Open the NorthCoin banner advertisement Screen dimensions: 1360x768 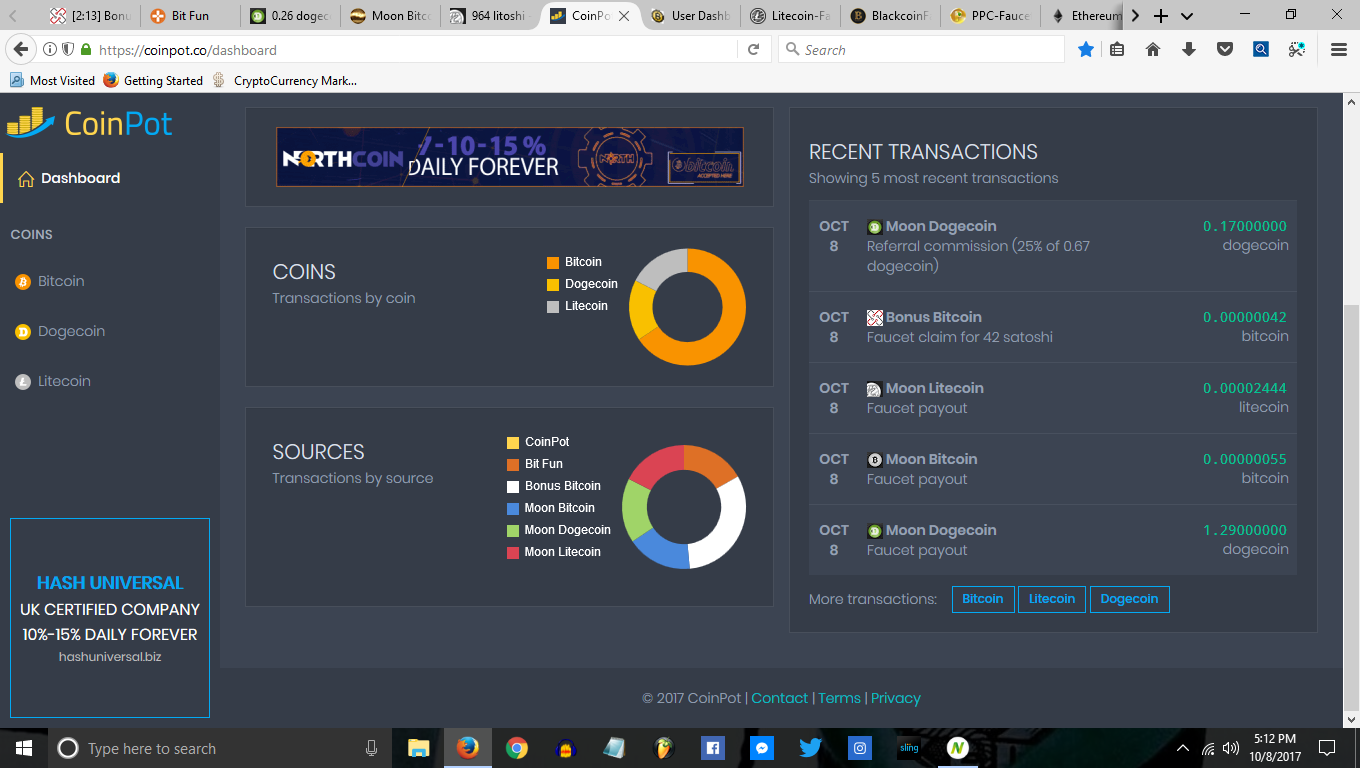[x=510, y=157]
